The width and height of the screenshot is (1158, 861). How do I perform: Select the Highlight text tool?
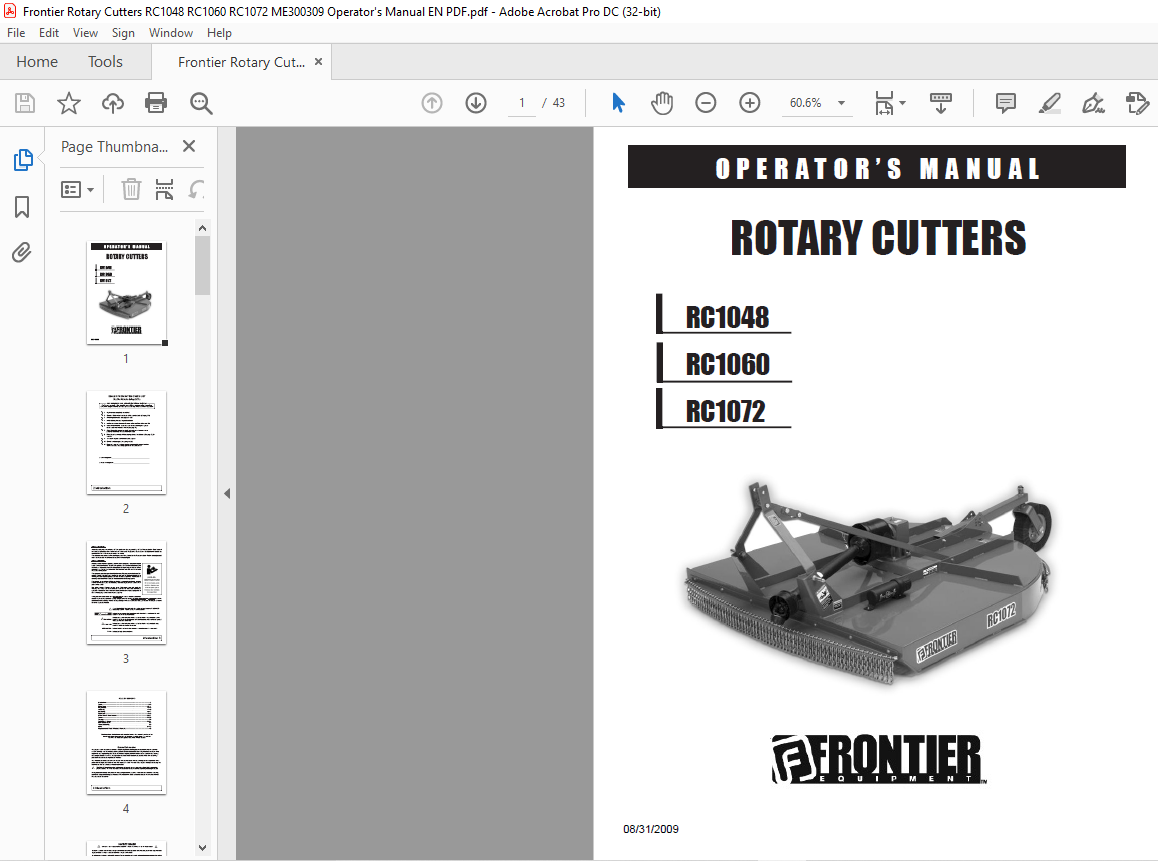(x=1049, y=103)
